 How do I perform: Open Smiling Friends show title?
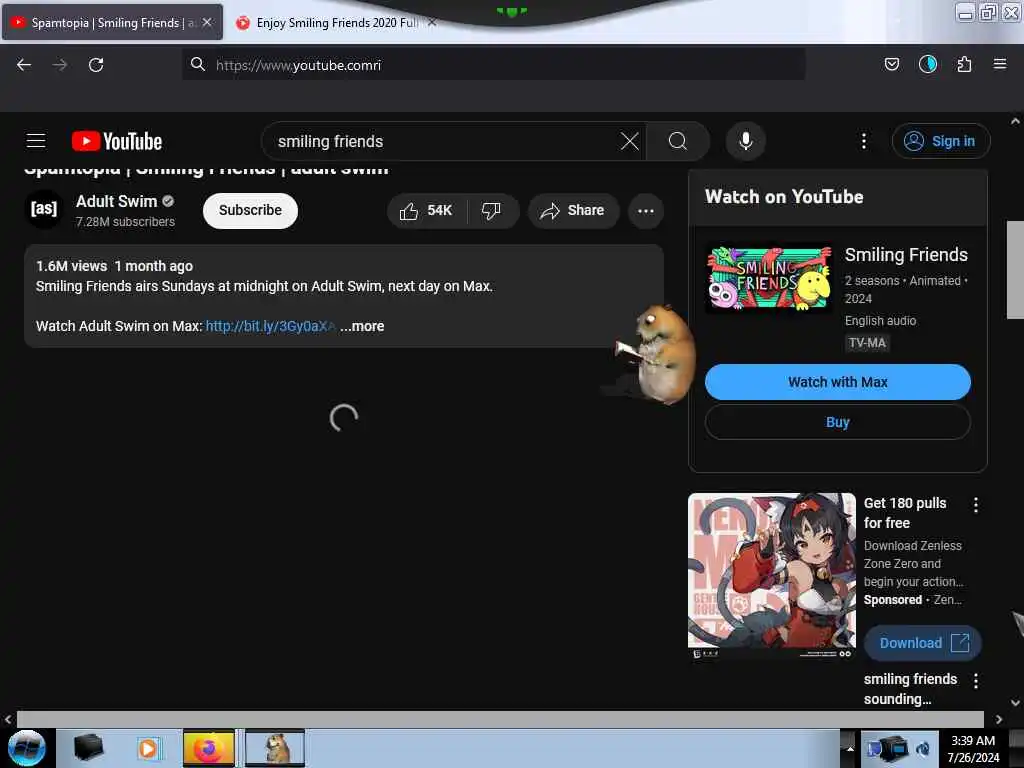tap(906, 255)
